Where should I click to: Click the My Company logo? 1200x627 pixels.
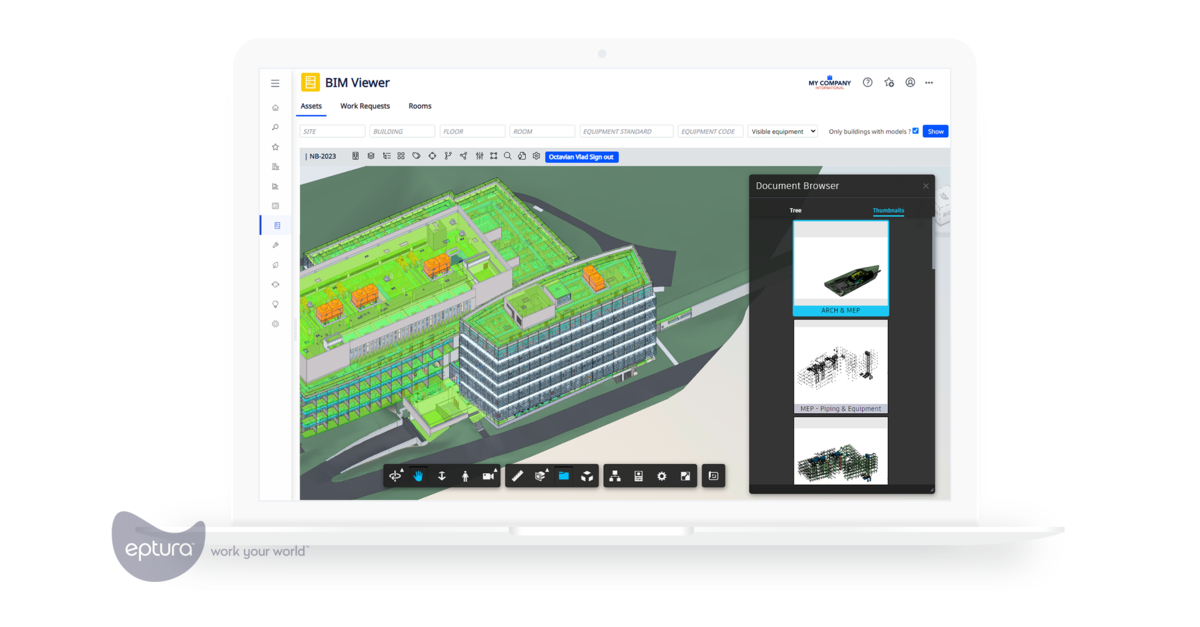click(829, 83)
